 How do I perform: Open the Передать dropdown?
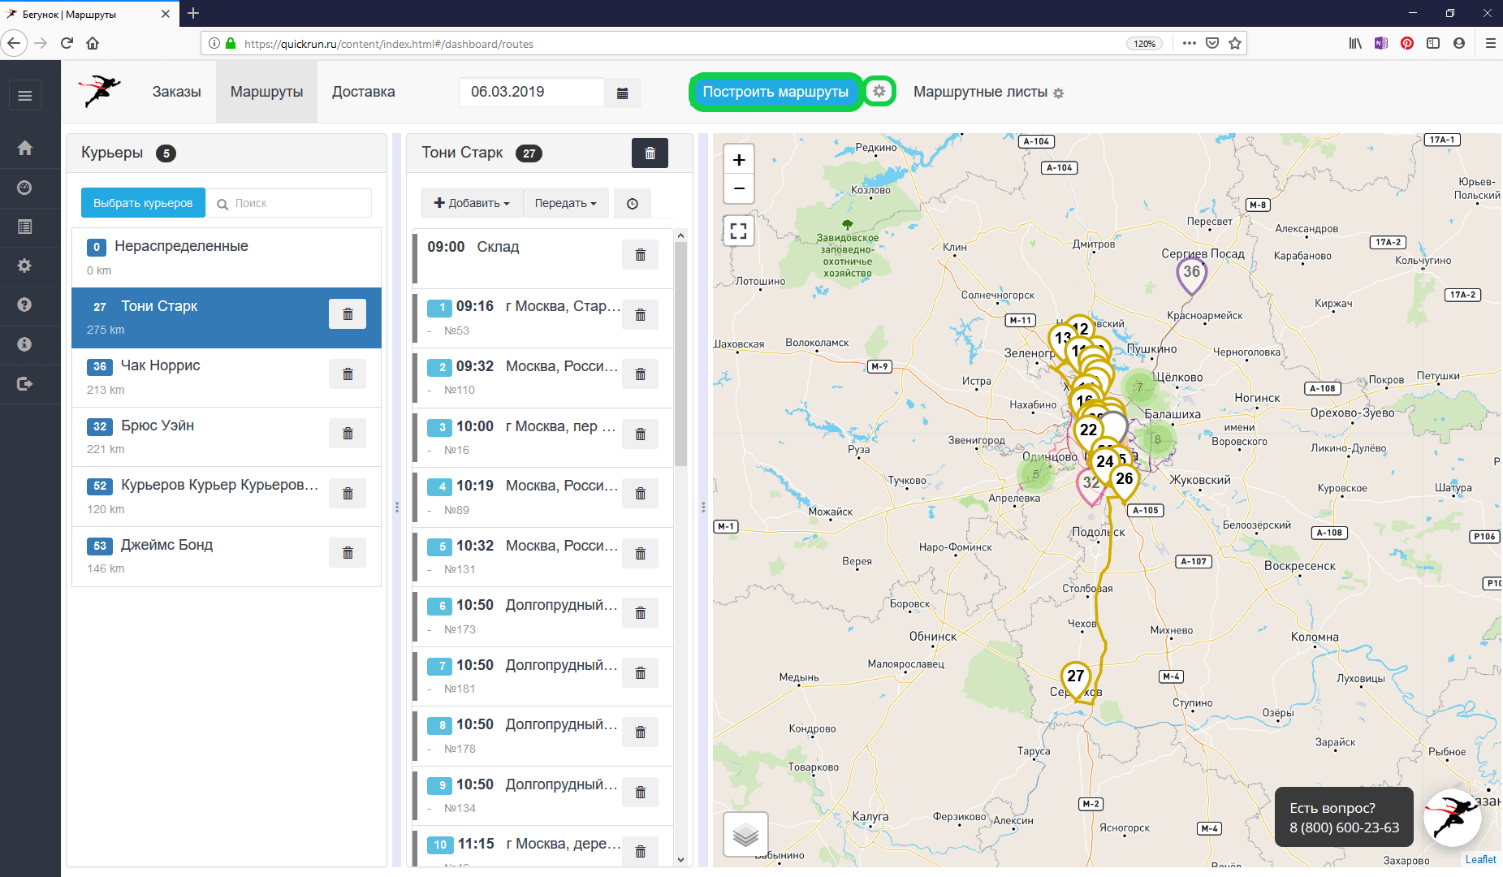pyautogui.click(x=565, y=203)
